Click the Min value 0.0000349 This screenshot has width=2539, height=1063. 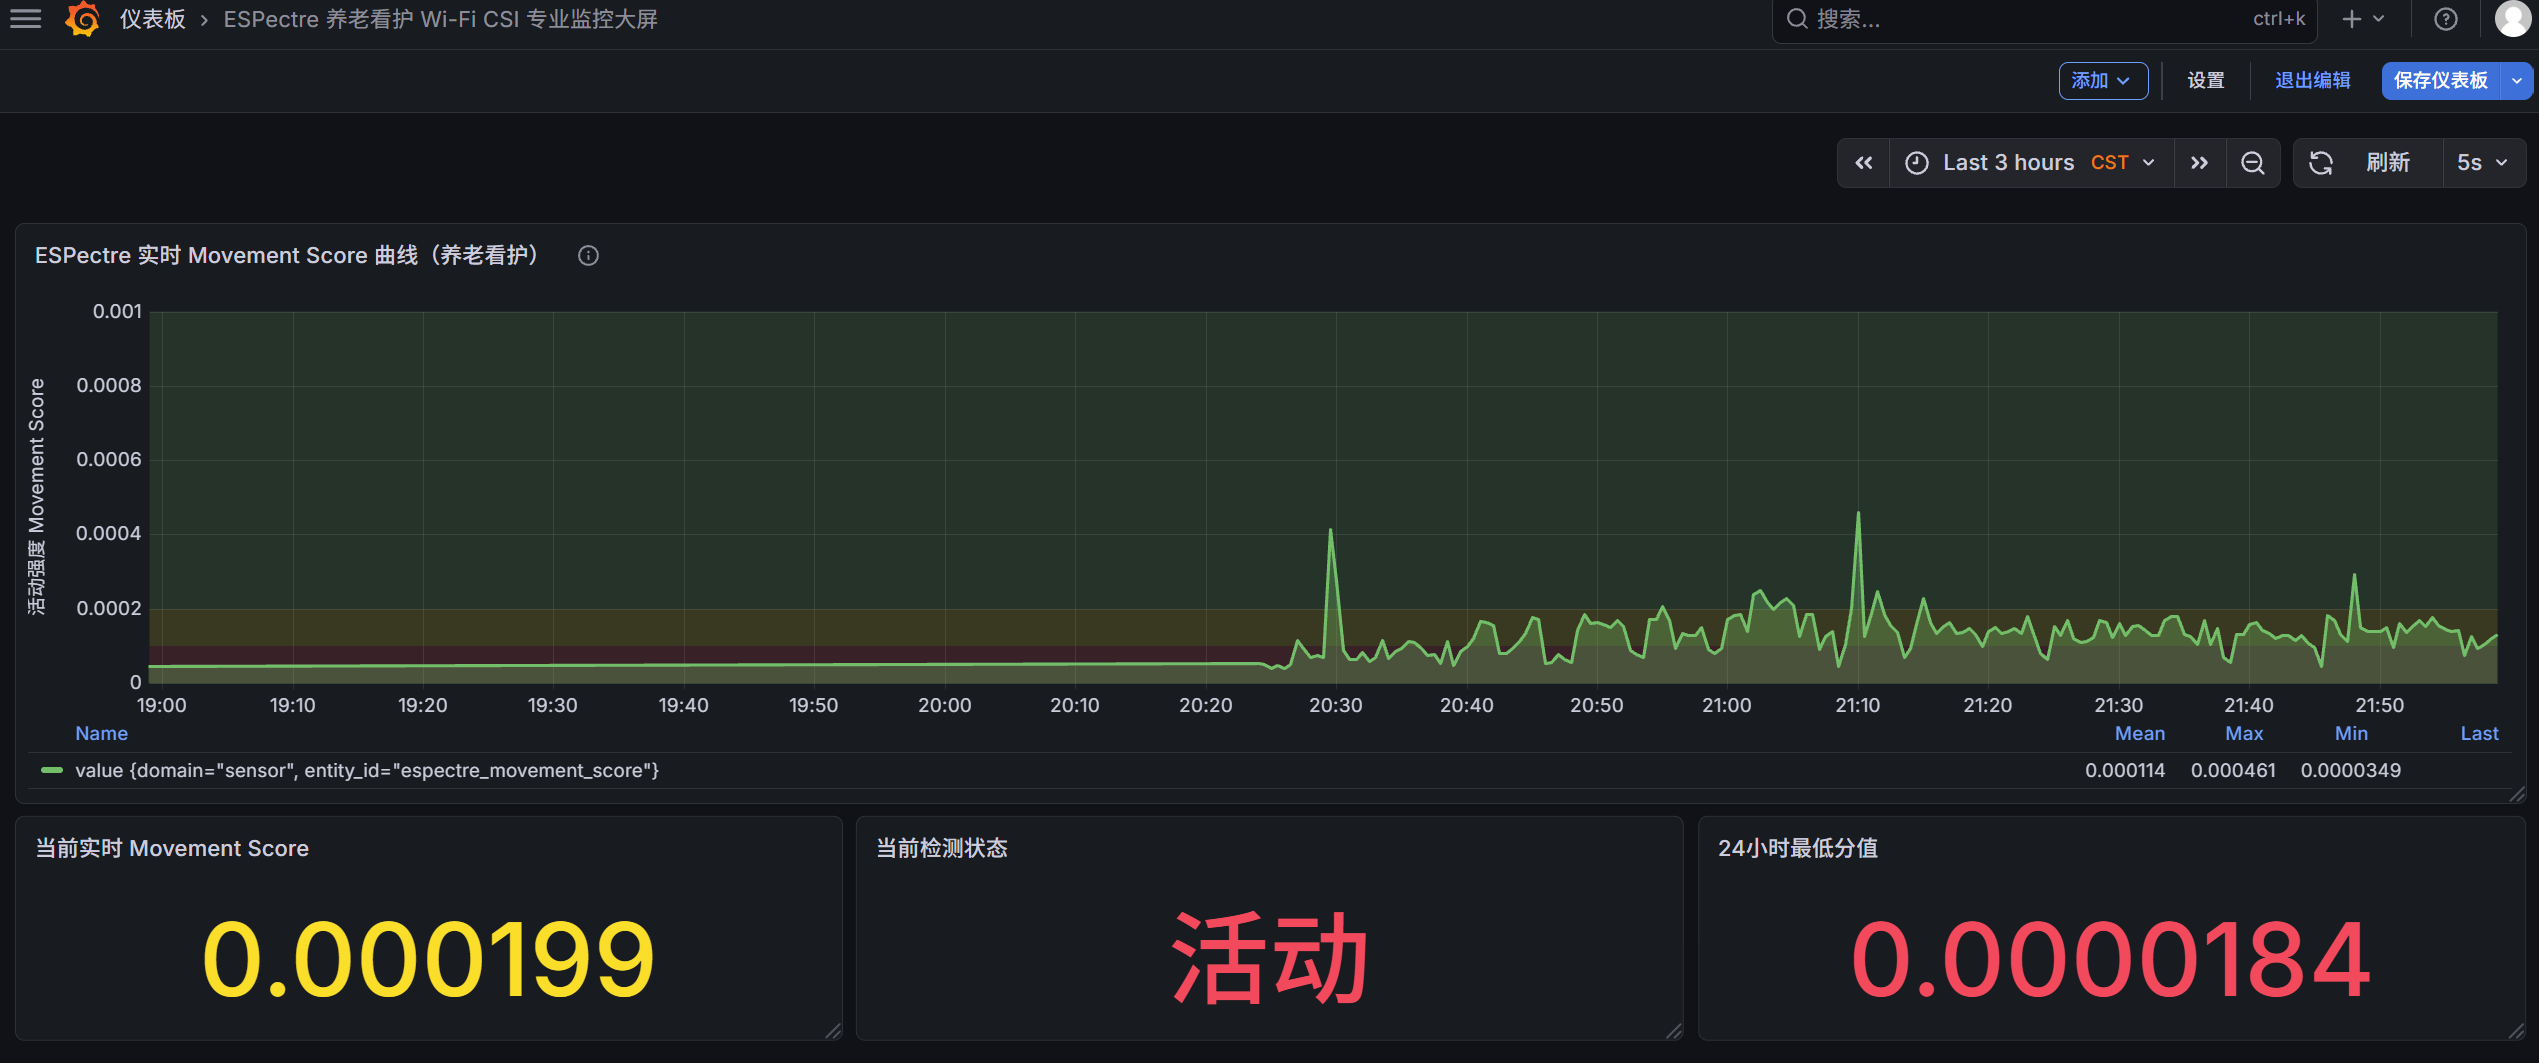point(2350,771)
